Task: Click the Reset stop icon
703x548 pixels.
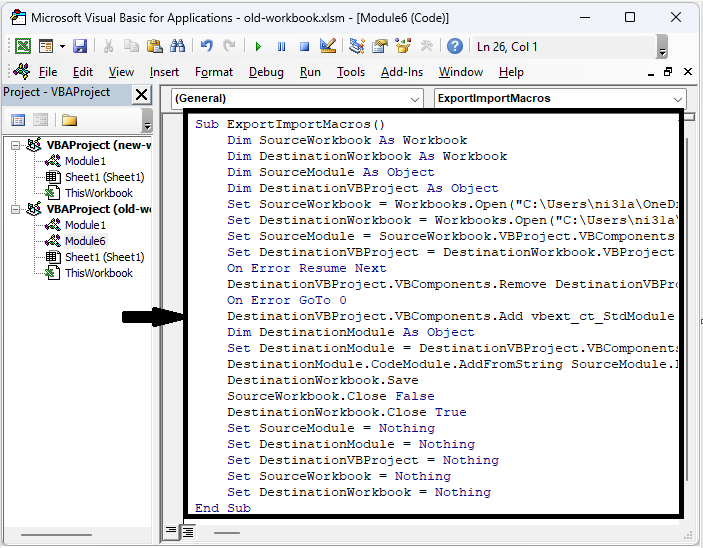Action: pyautogui.click(x=304, y=47)
